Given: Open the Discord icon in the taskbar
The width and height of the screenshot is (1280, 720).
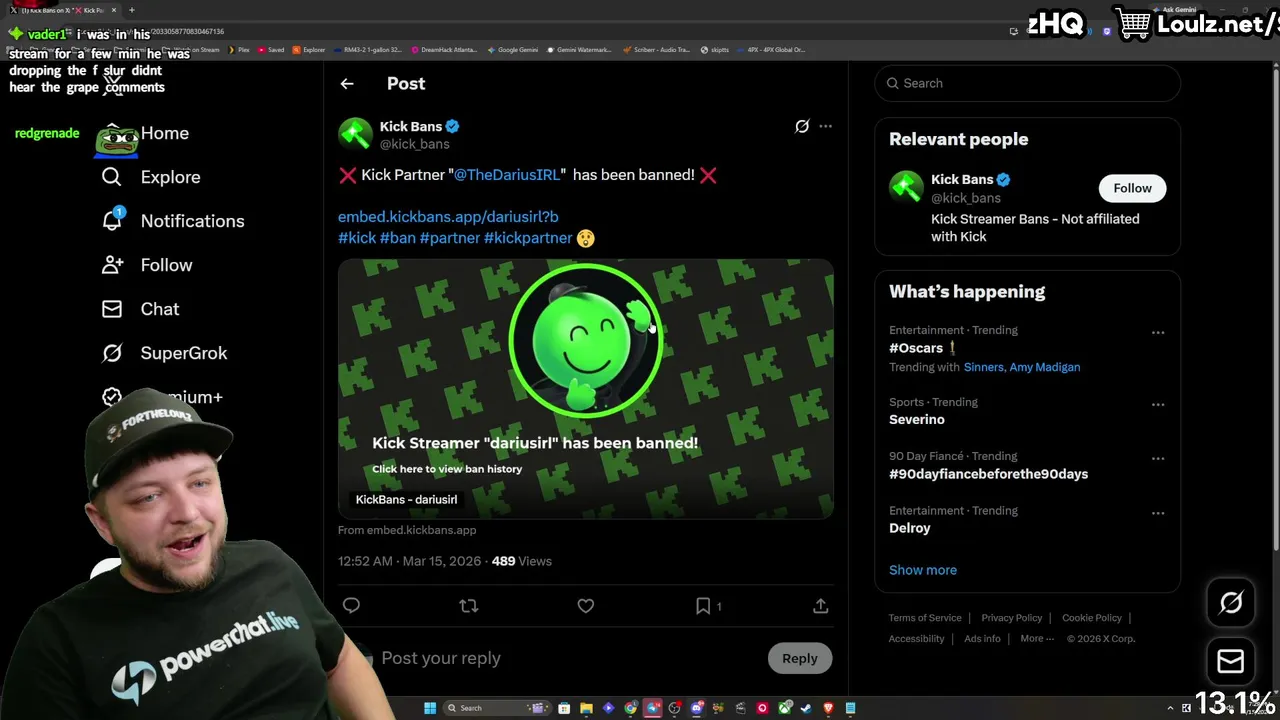Looking at the screenshot, I should pos(697,708).
